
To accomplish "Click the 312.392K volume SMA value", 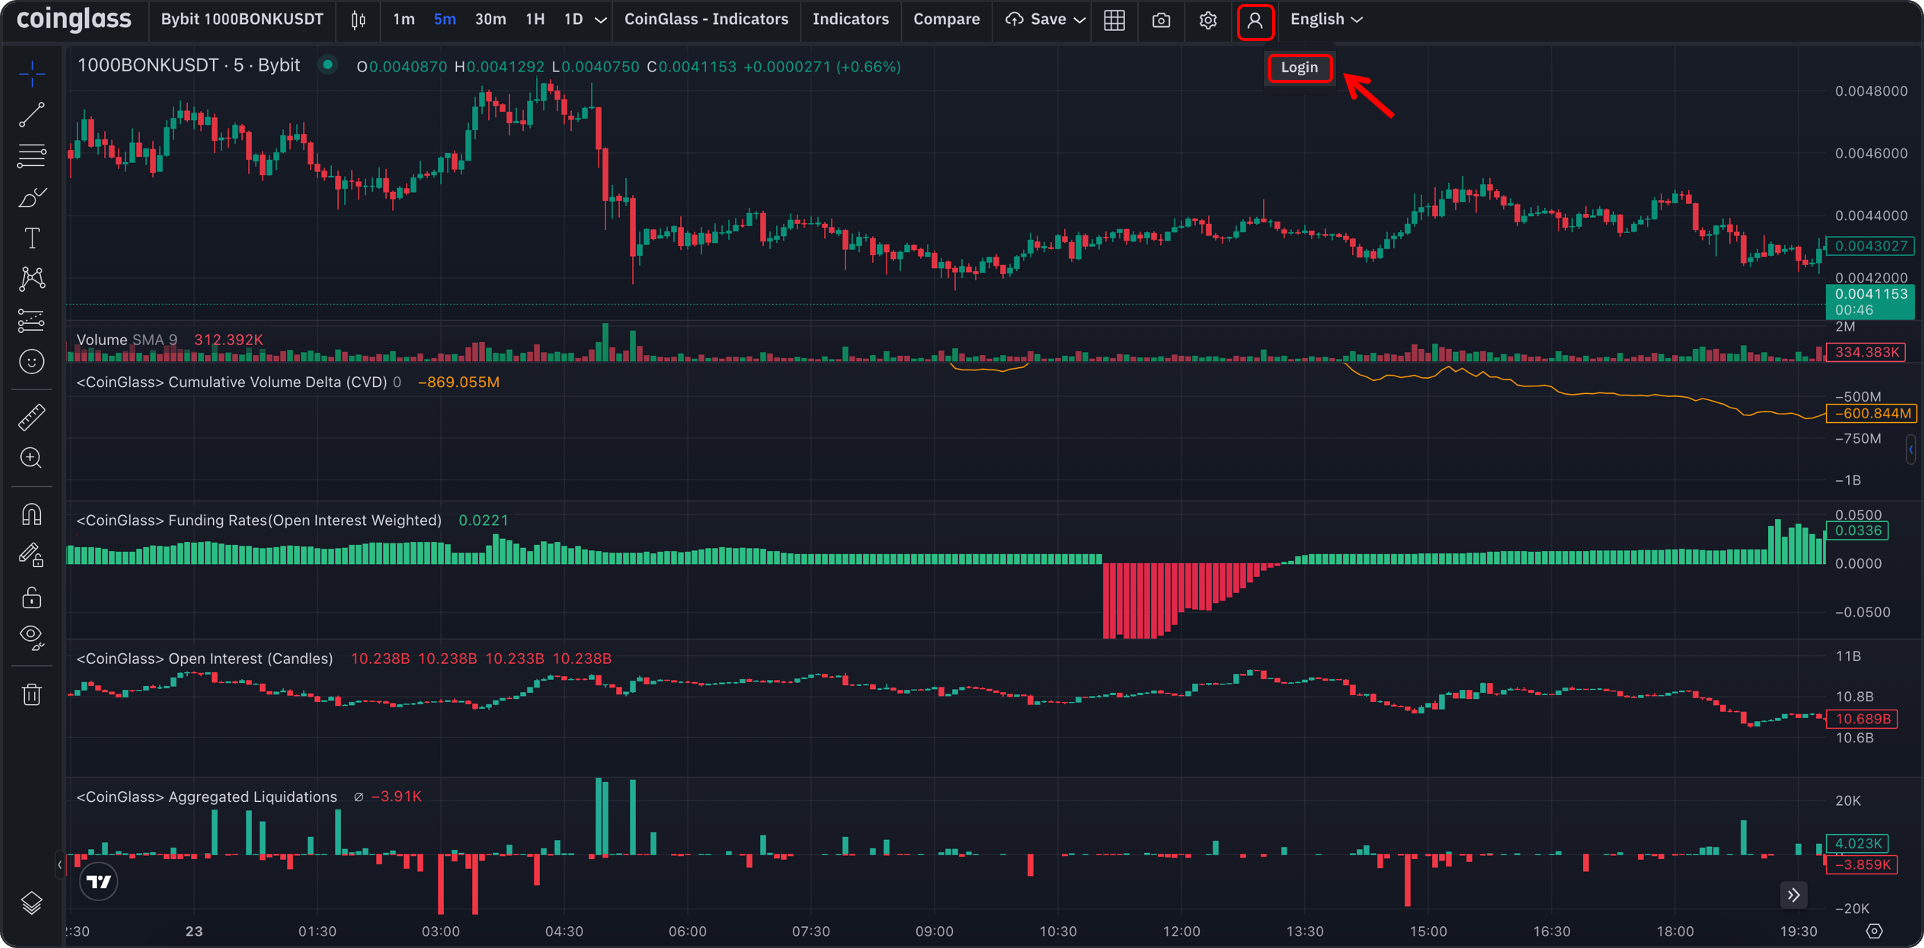I will (x=229, y=340).
